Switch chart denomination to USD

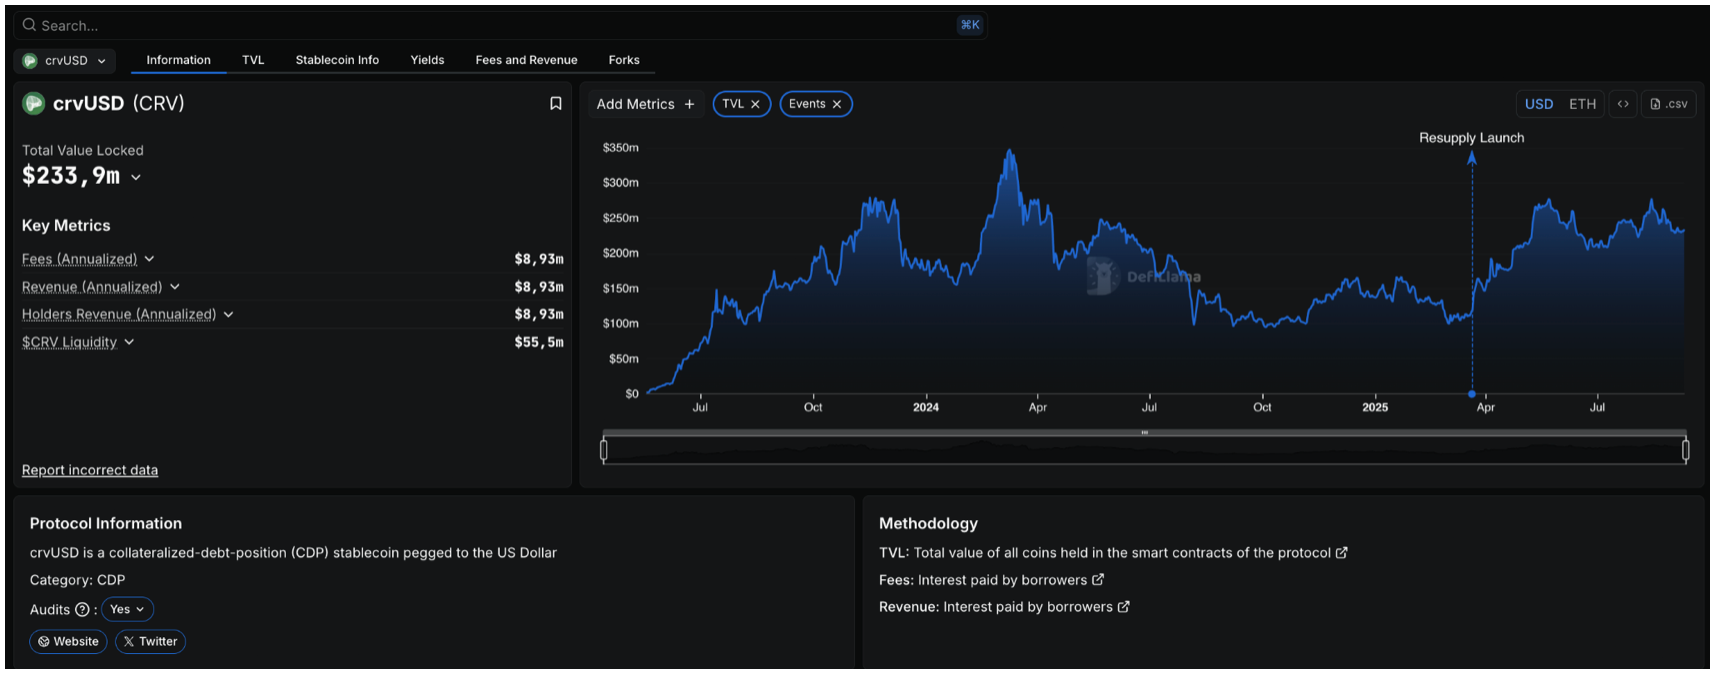pyautogui.click(x=1538, y=104)
